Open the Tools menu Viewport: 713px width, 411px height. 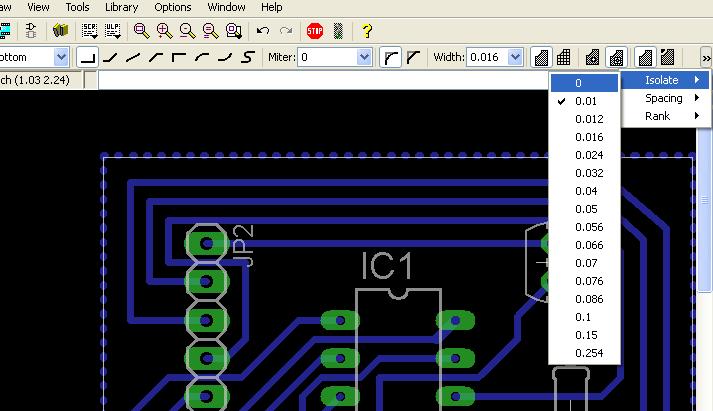tap(77, 7)
